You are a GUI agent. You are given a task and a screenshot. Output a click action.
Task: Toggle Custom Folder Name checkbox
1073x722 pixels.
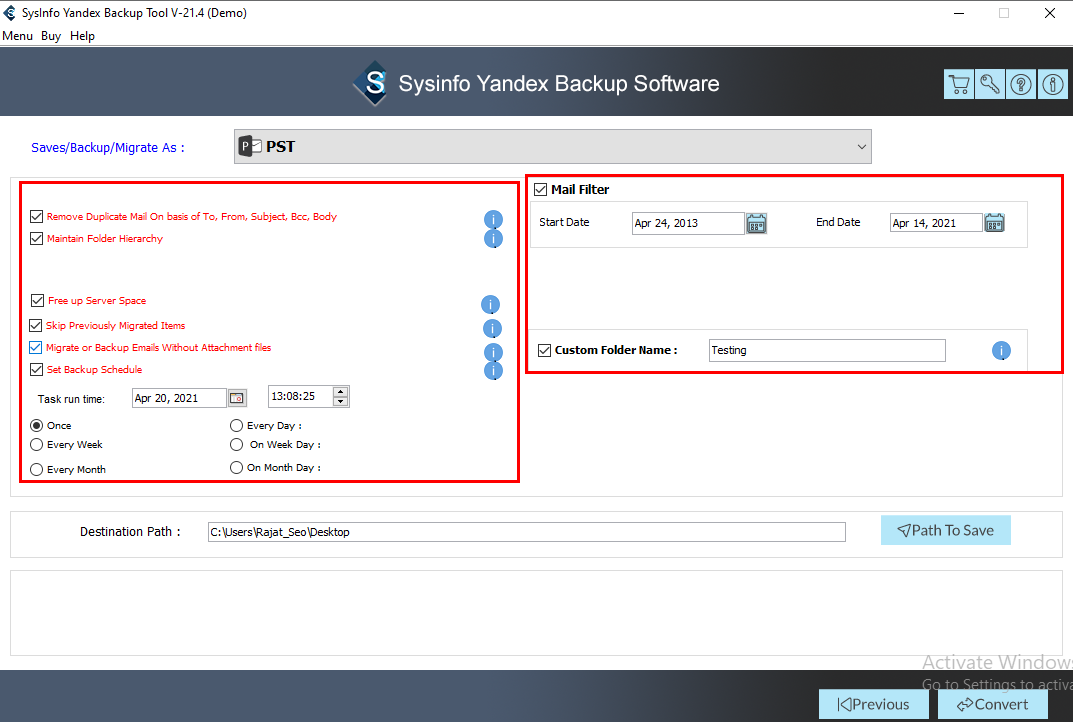coord(545,350)
